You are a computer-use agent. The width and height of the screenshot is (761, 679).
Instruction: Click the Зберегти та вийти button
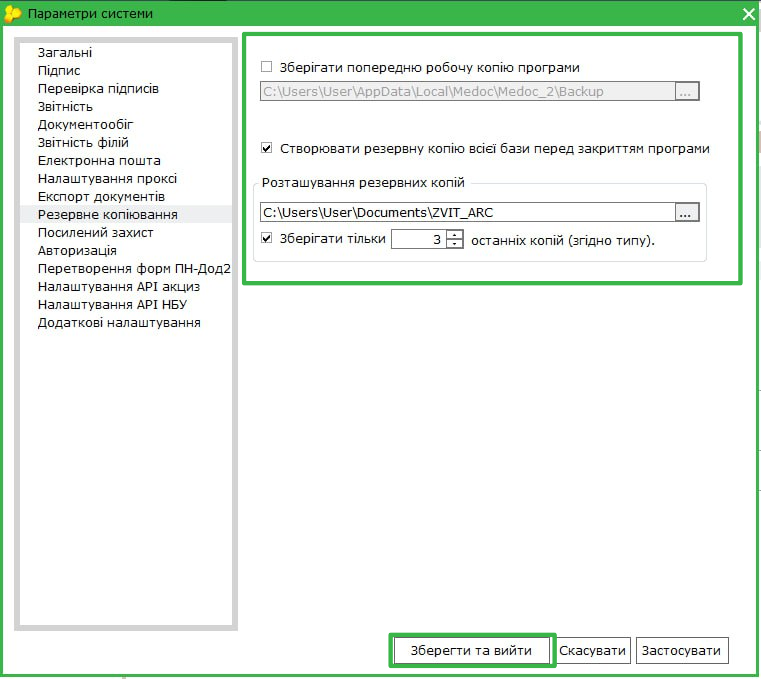471,650
